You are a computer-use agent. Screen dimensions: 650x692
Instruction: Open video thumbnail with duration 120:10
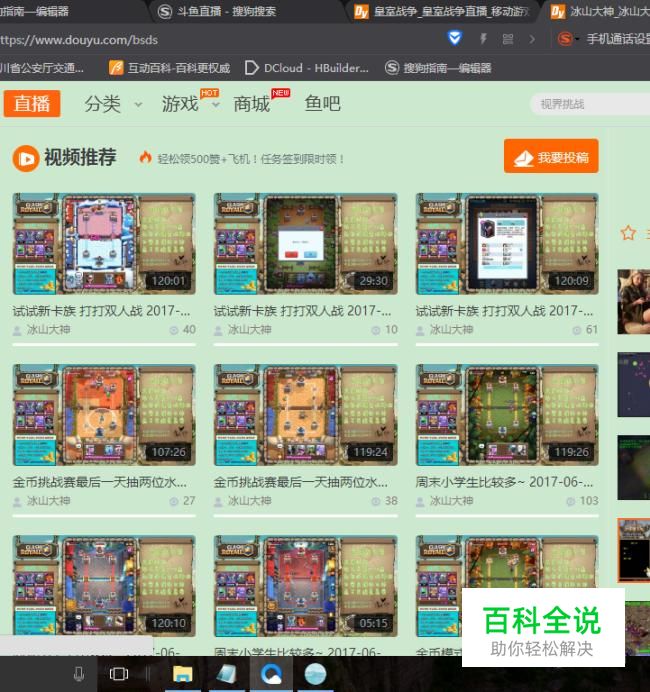(104, 586)
